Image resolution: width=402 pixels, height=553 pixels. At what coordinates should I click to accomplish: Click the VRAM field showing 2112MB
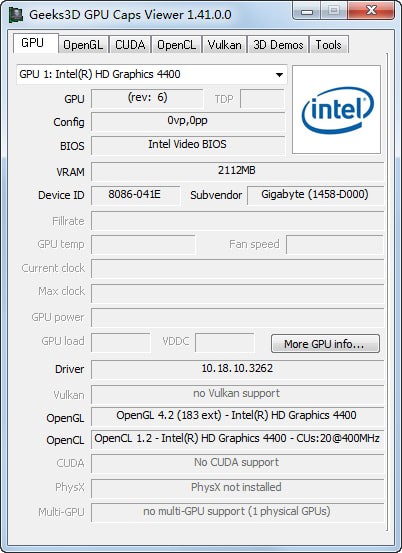pyautogui.click(x=237, y=171)
